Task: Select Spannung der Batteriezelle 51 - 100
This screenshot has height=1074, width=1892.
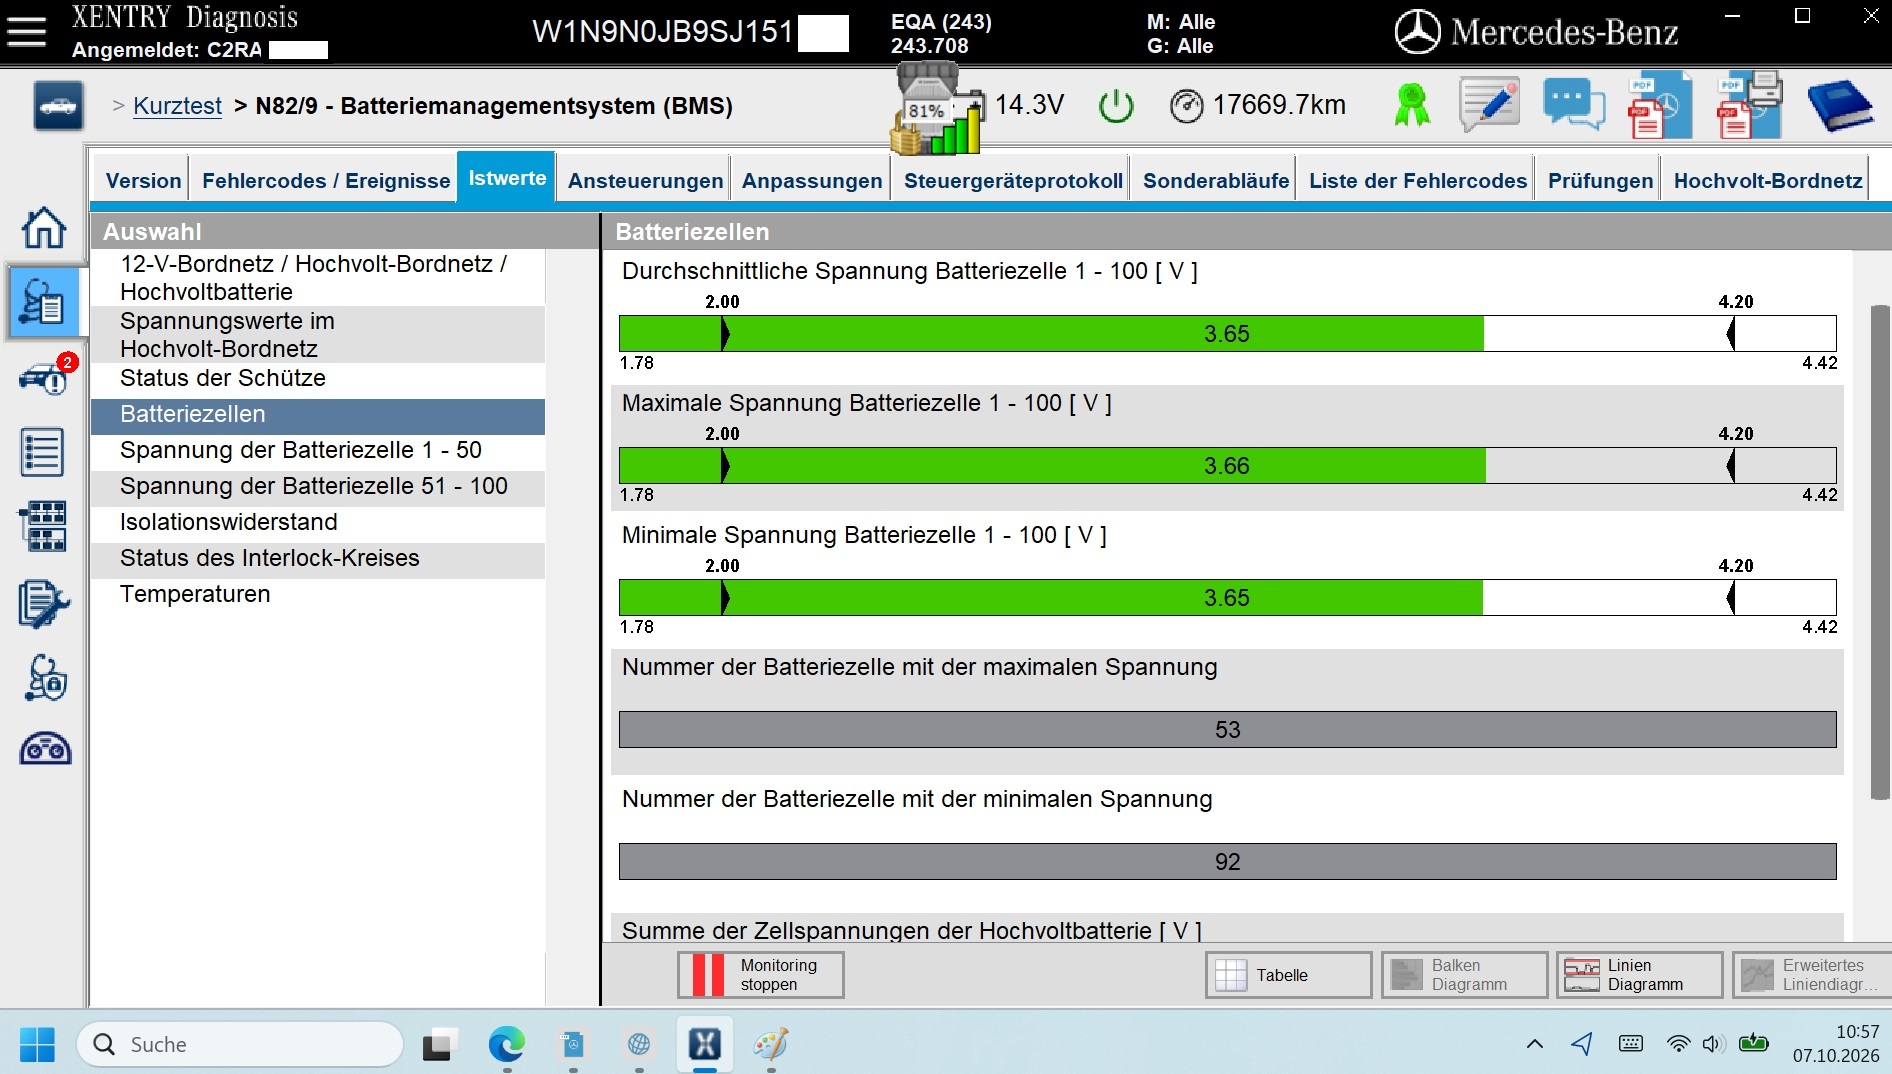Action: (318, 487)
